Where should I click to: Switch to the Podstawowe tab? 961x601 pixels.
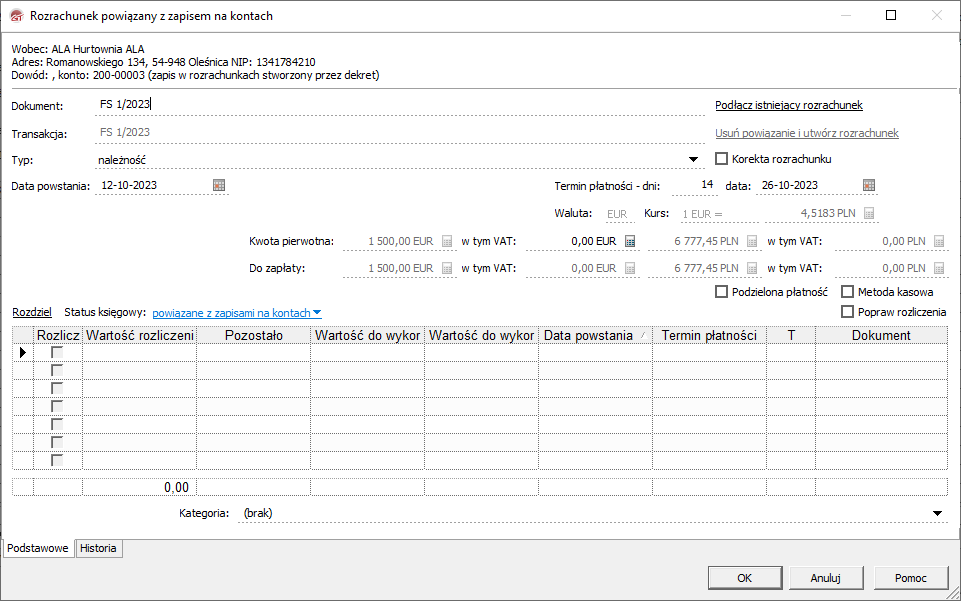[38, 548]
